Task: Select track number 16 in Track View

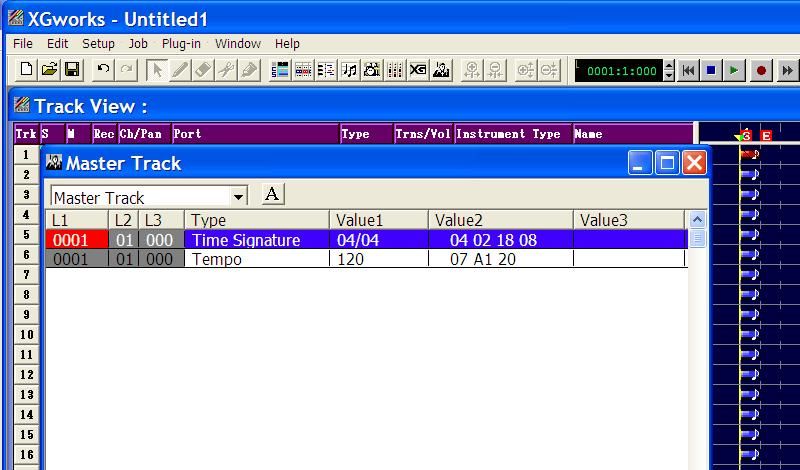Action: (27, 454)
